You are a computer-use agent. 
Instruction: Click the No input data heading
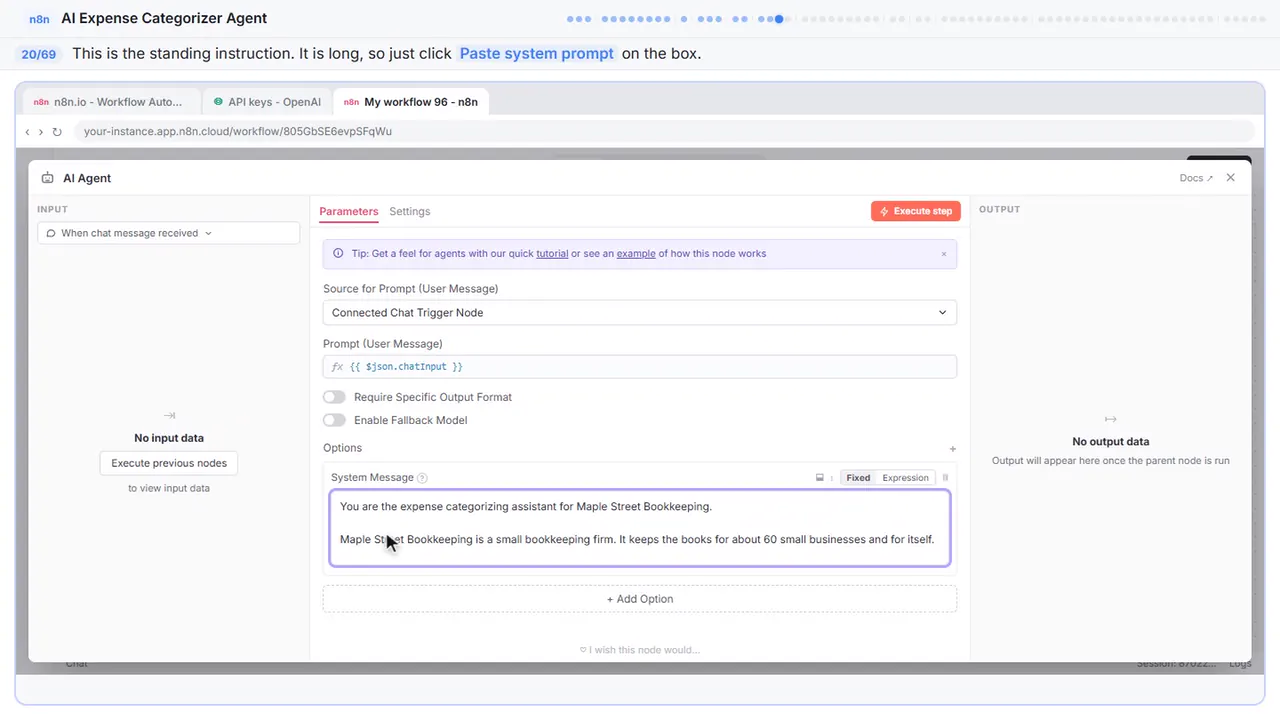[x=169, y=438]
